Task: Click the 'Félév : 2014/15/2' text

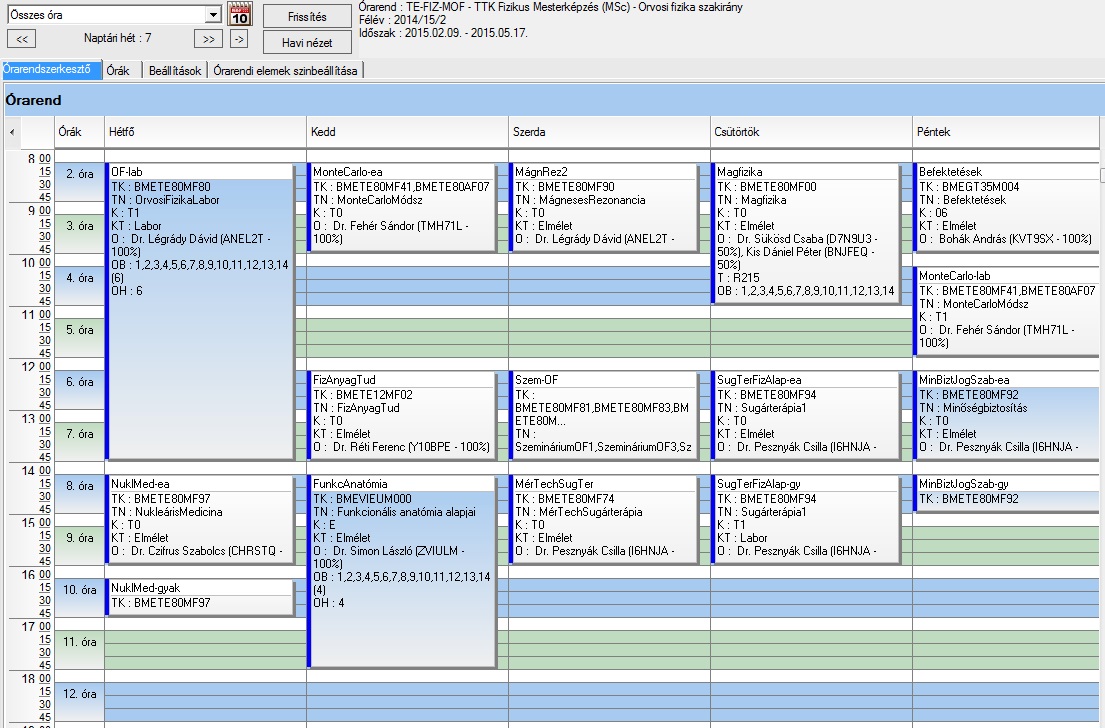Action: click(x=402, y=20)
